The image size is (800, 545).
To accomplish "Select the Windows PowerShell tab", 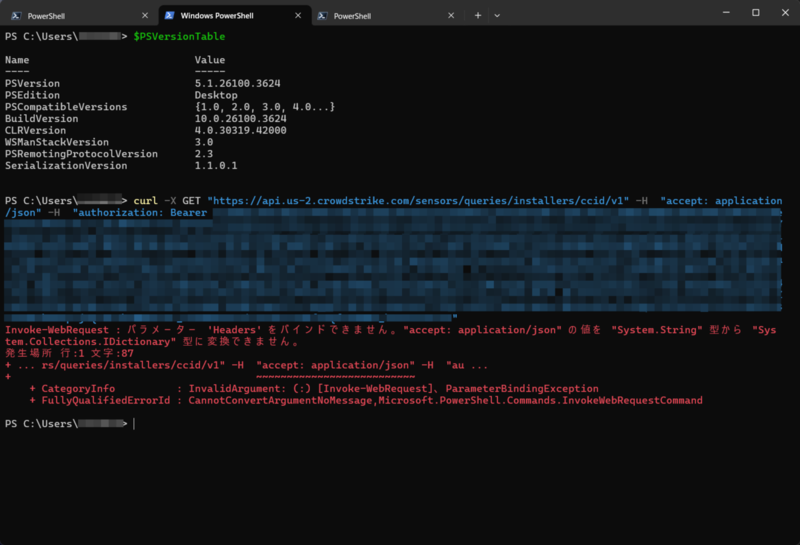I will (235, 15).
